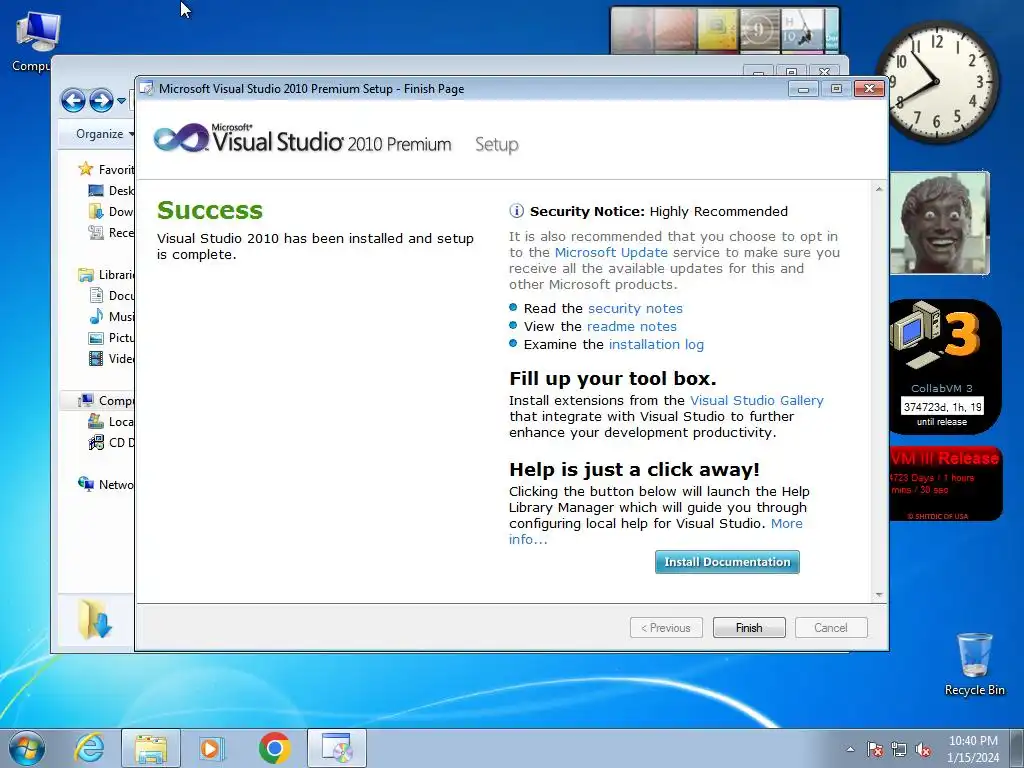The width and height of the screenshot is (1024, 768).
Task: Click Forward arrow in Explorer window
Action: tap(101, 101)
